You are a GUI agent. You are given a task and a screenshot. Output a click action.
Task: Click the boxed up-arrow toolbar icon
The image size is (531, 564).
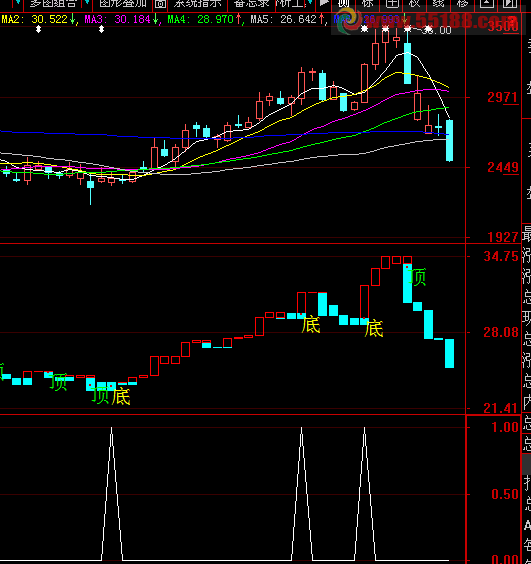pyautogui.click(x=486, y=4)
